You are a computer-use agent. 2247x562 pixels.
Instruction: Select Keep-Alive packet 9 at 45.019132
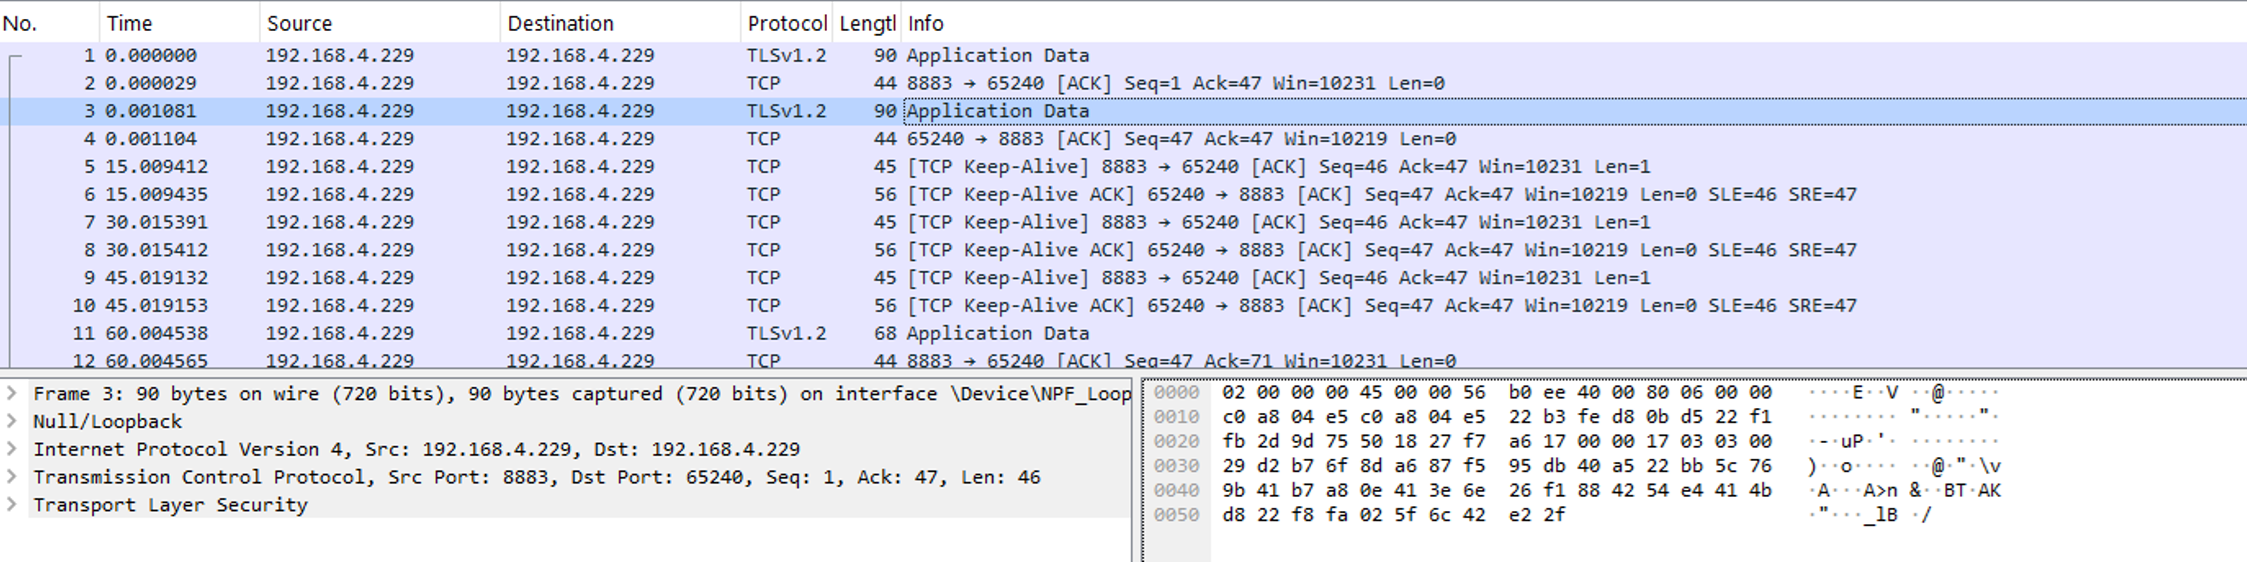point(1123,278)
